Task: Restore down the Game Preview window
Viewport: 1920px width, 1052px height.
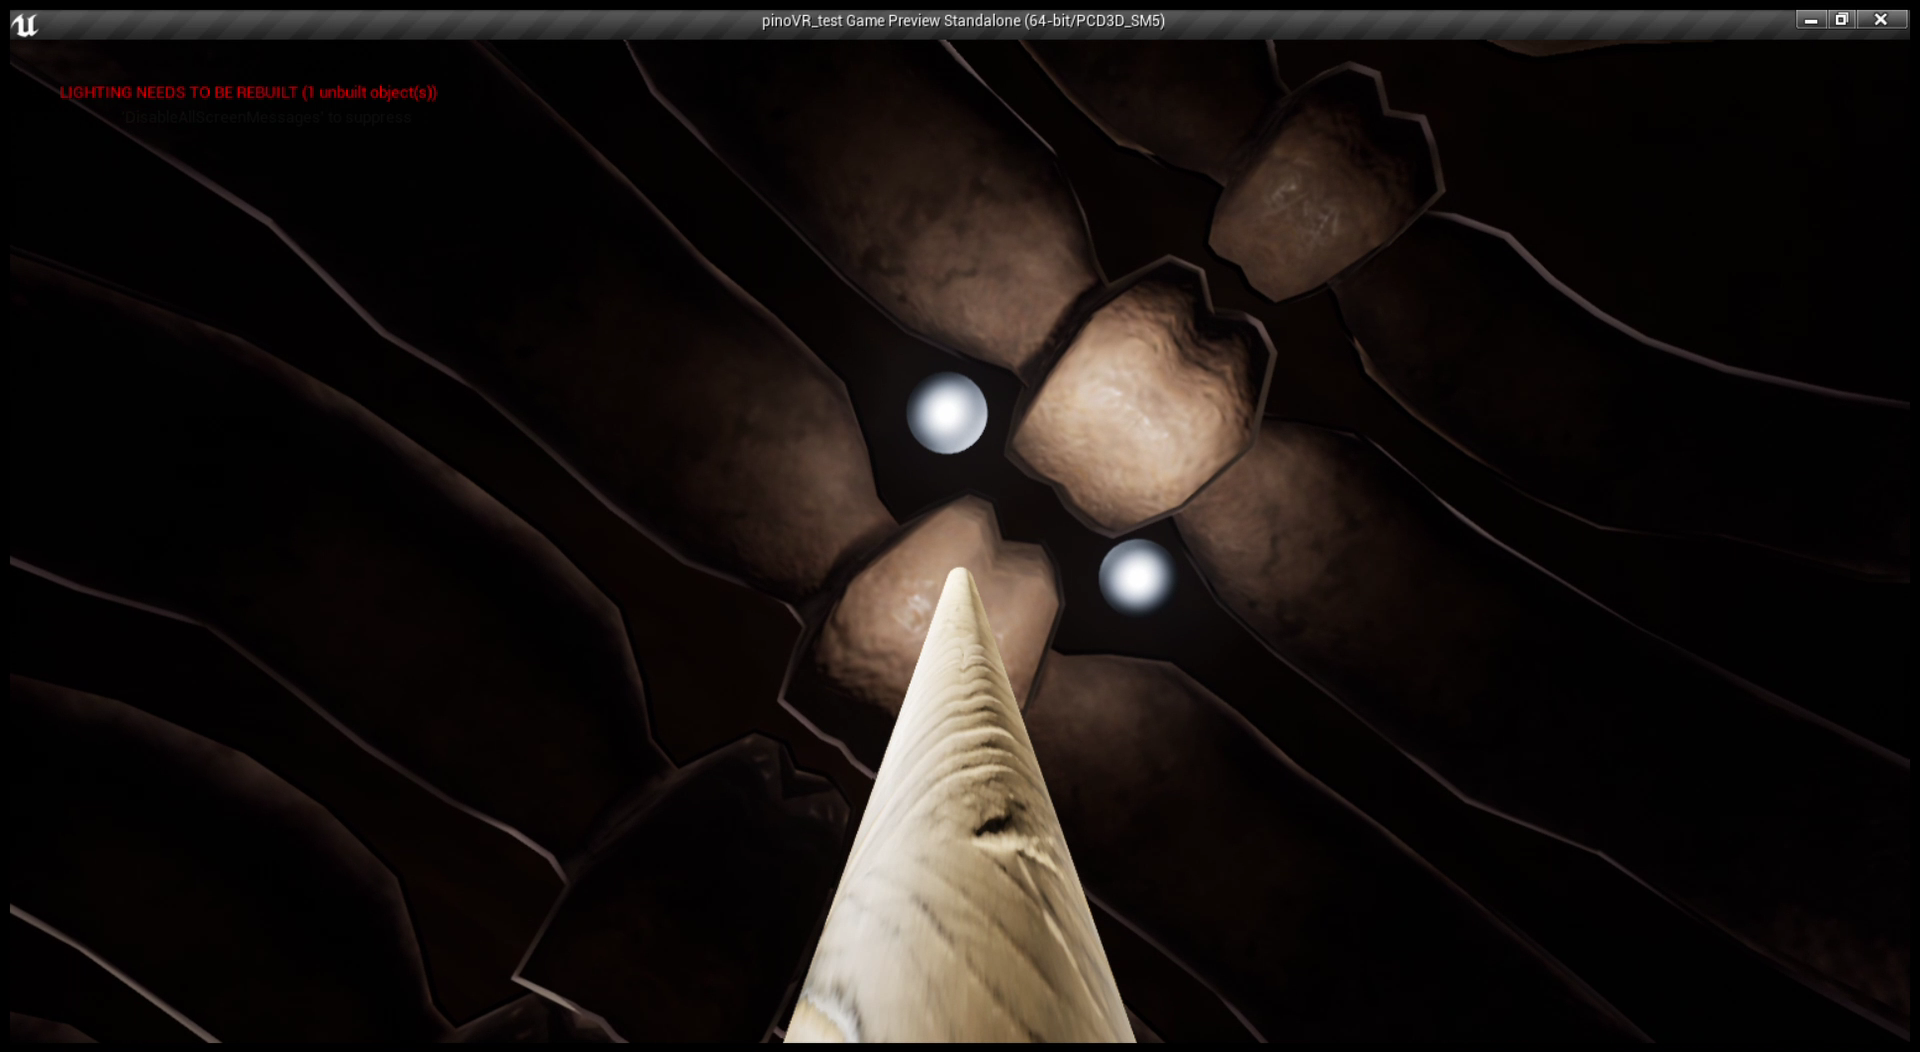Action: coord(1841,20)
